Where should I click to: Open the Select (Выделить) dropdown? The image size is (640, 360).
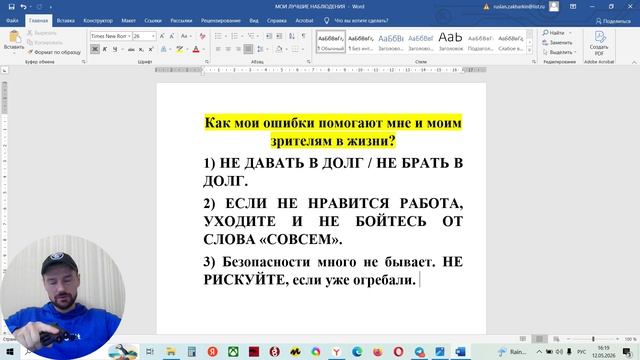pyautogui.click(x=559, y=52)
